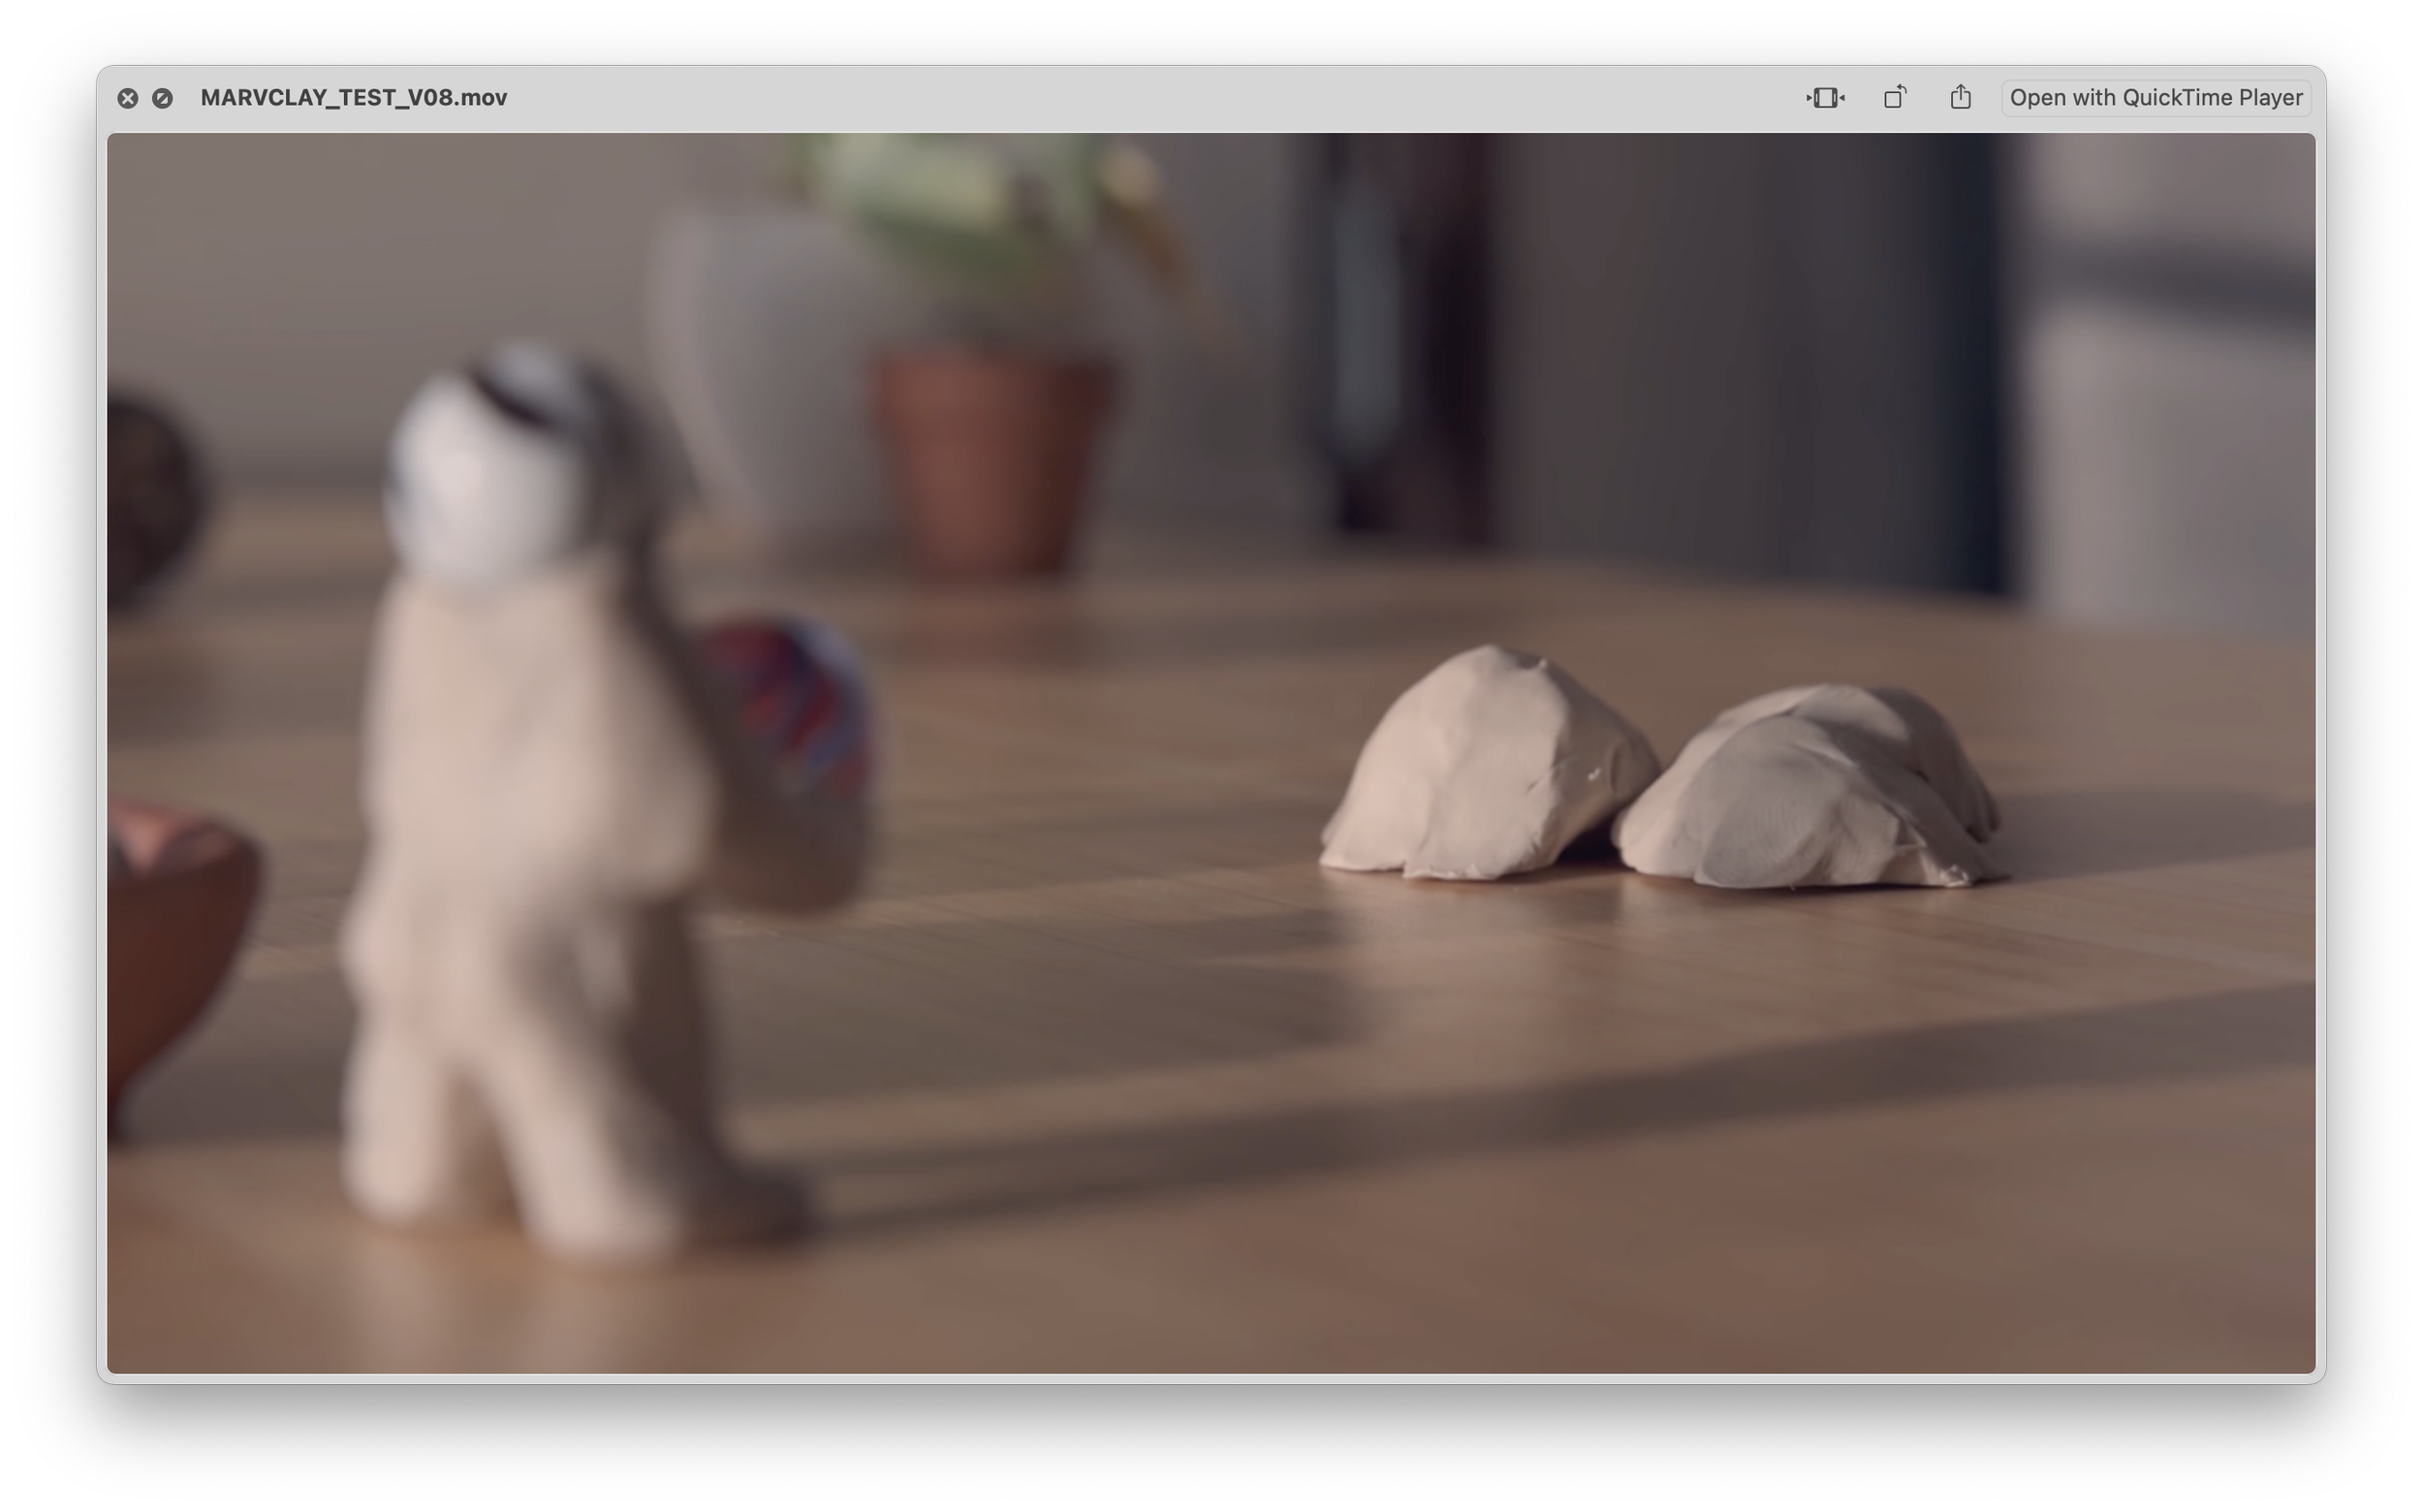Viewport: 2423px width, 1512px height.
Task: Enter full screen preview mode
Action: point(162,98)
